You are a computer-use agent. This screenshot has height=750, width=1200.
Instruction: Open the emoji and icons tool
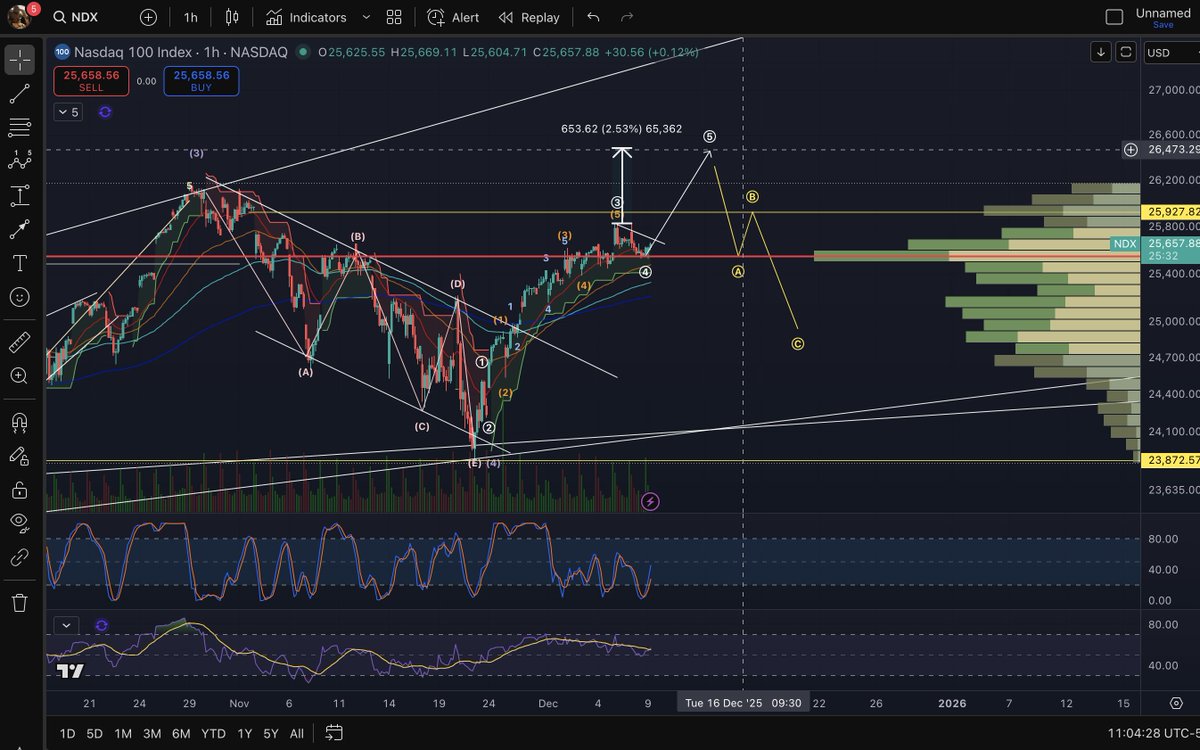tap(19, 297)
